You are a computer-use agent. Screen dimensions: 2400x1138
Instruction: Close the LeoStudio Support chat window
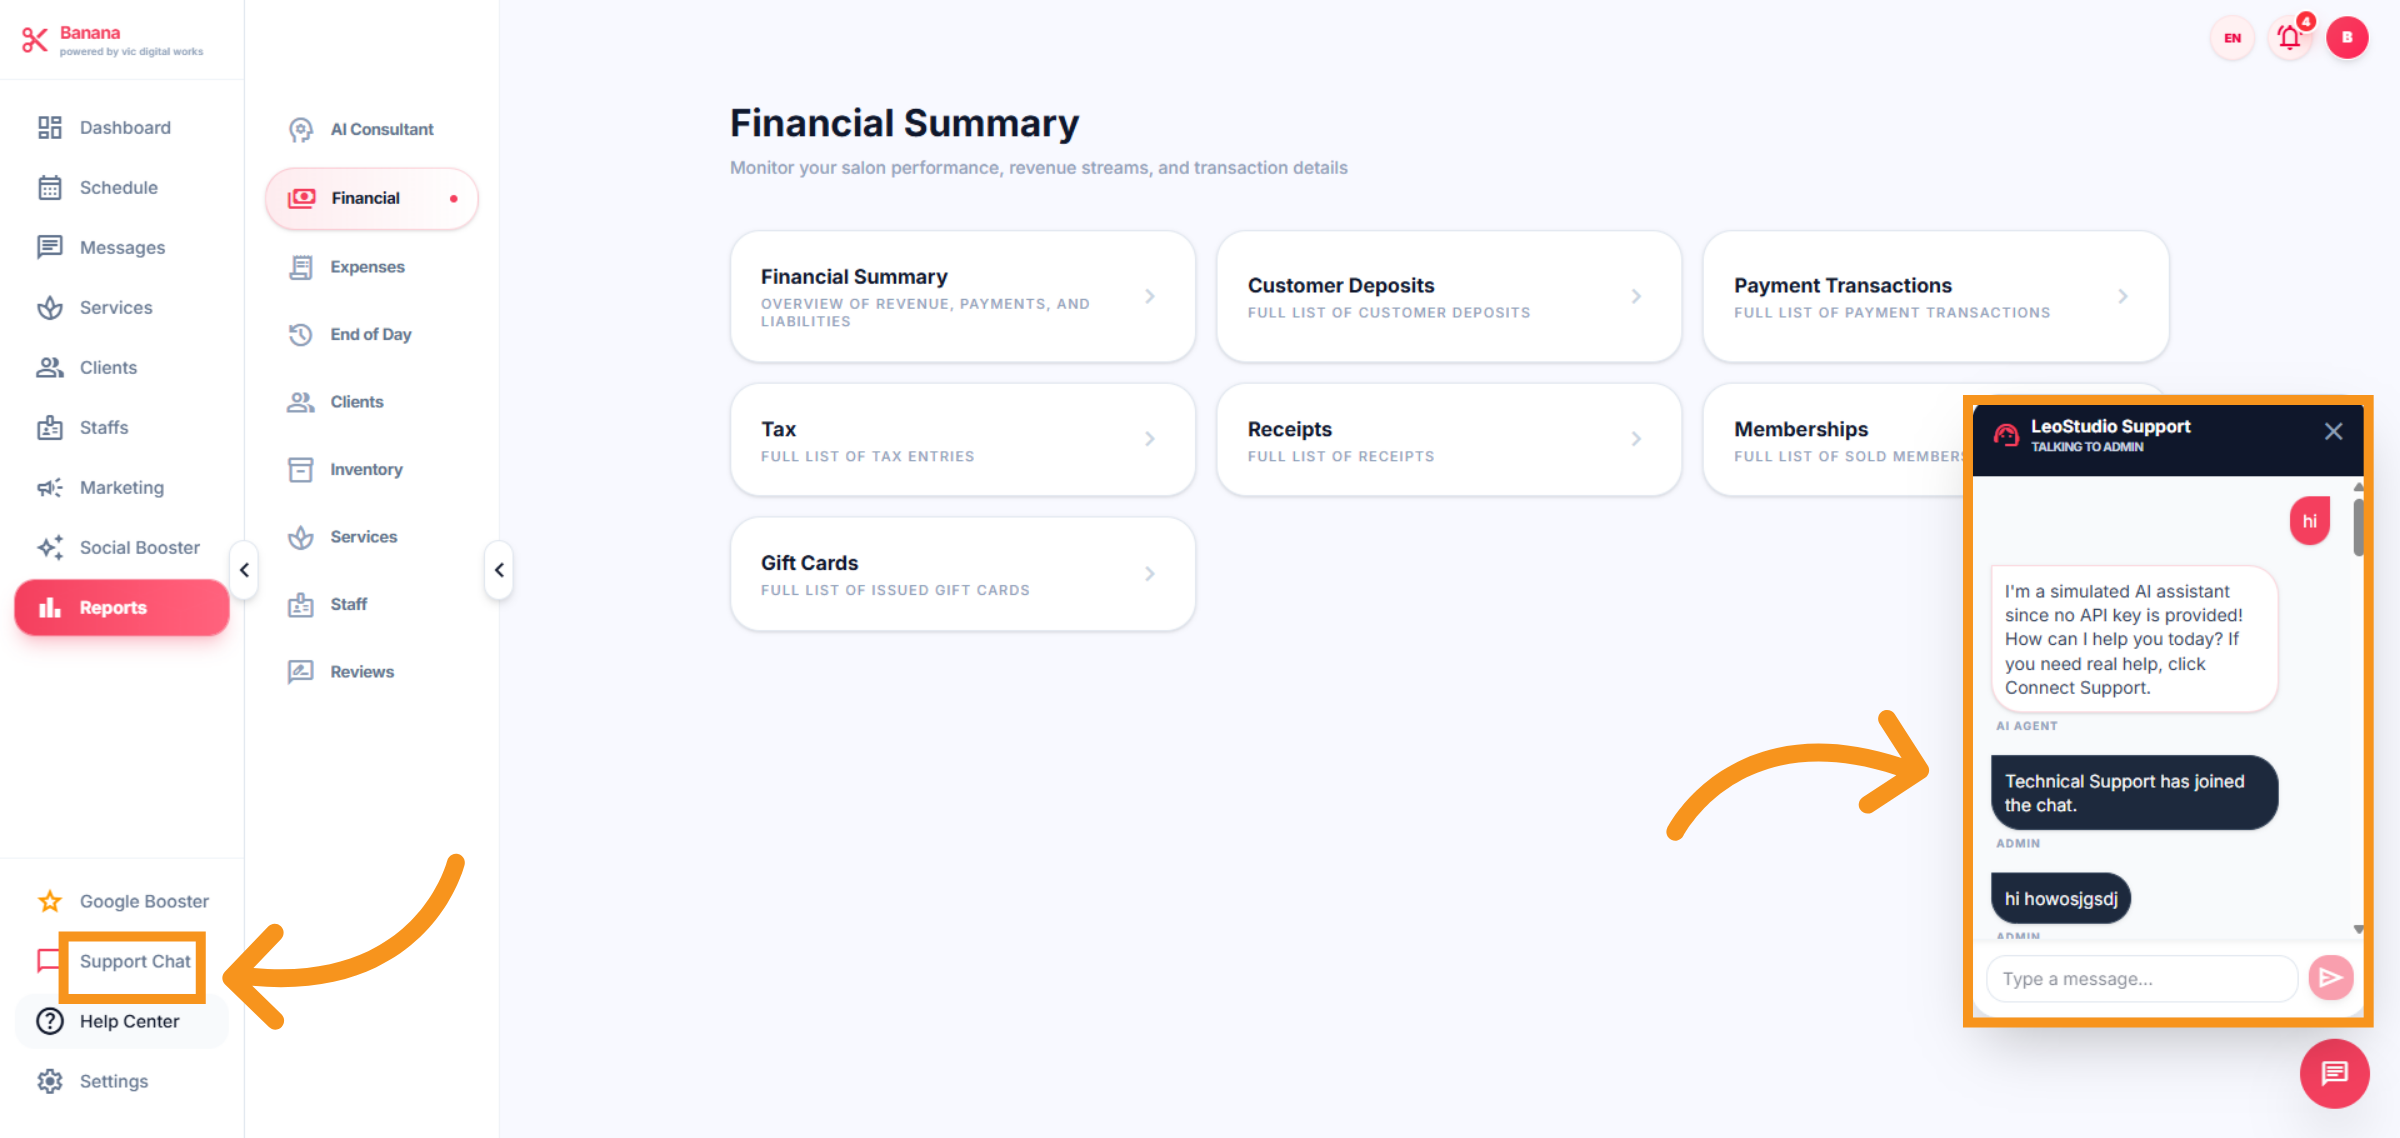click(x=2333, y=431)
